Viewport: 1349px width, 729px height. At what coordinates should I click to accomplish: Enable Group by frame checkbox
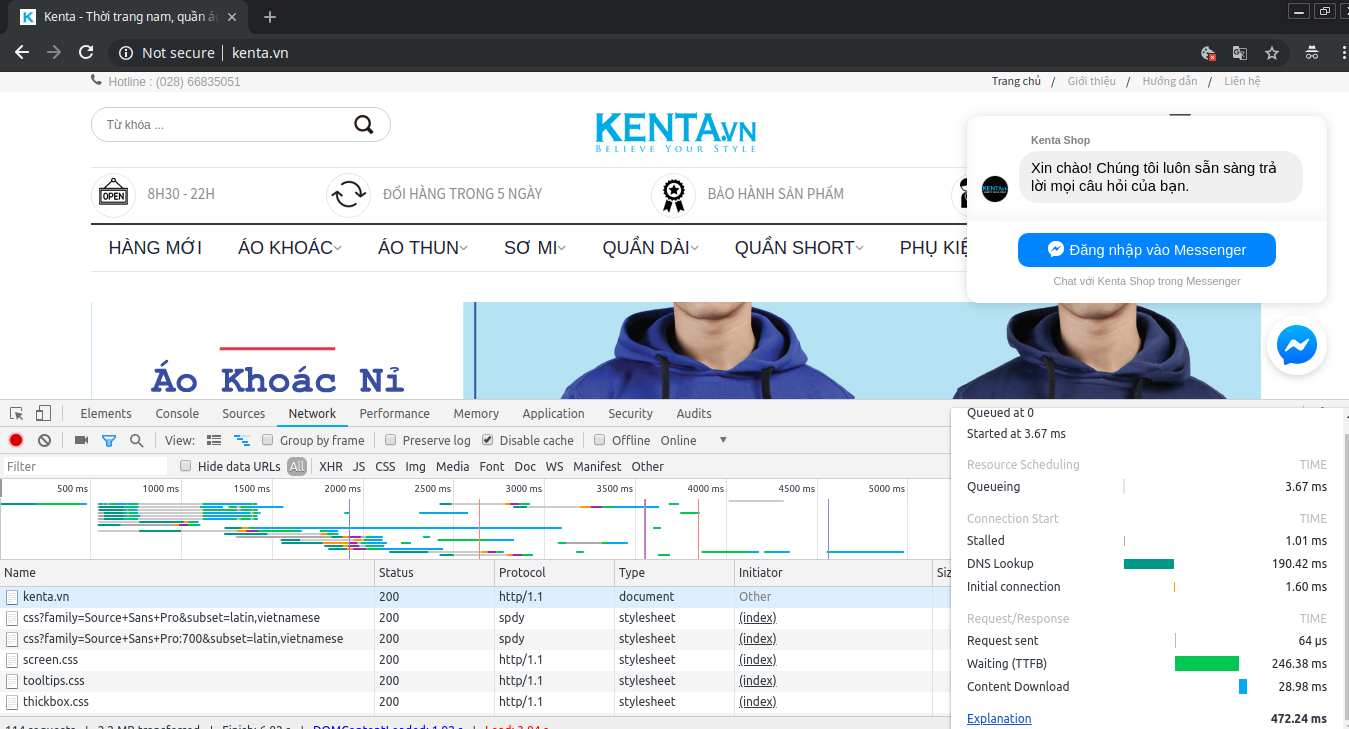pos(268,440)
